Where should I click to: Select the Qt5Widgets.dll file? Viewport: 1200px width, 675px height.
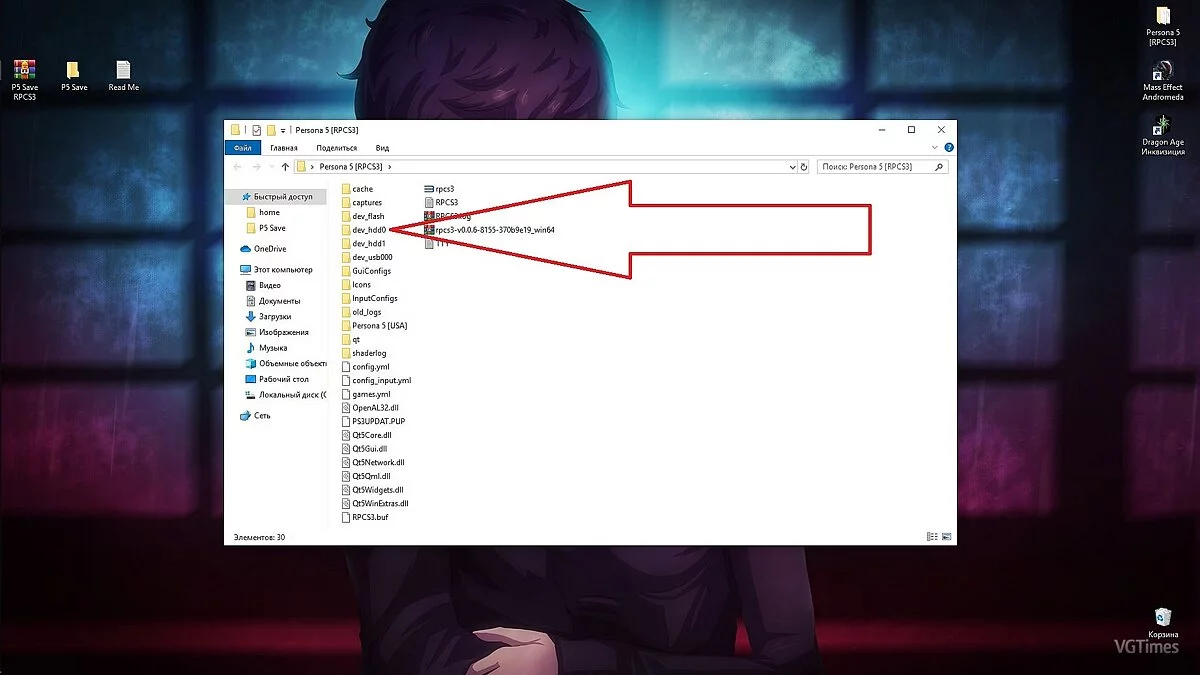(x=372, y=490)
